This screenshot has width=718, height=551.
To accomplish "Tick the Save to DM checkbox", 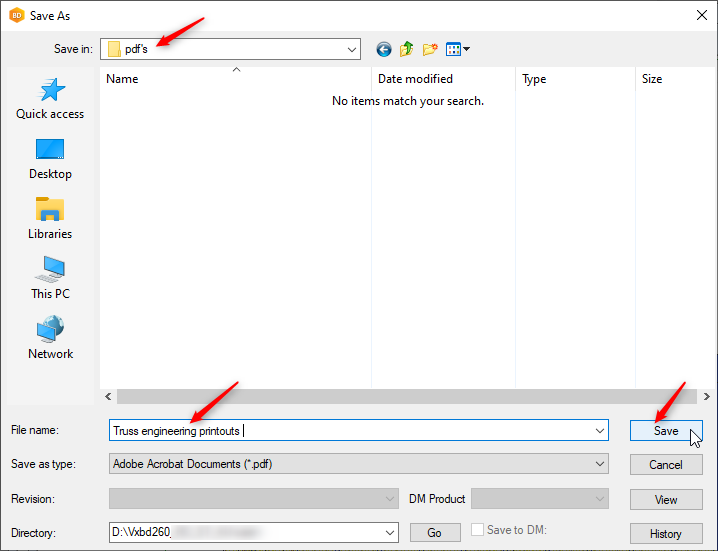I will point(477,530).
